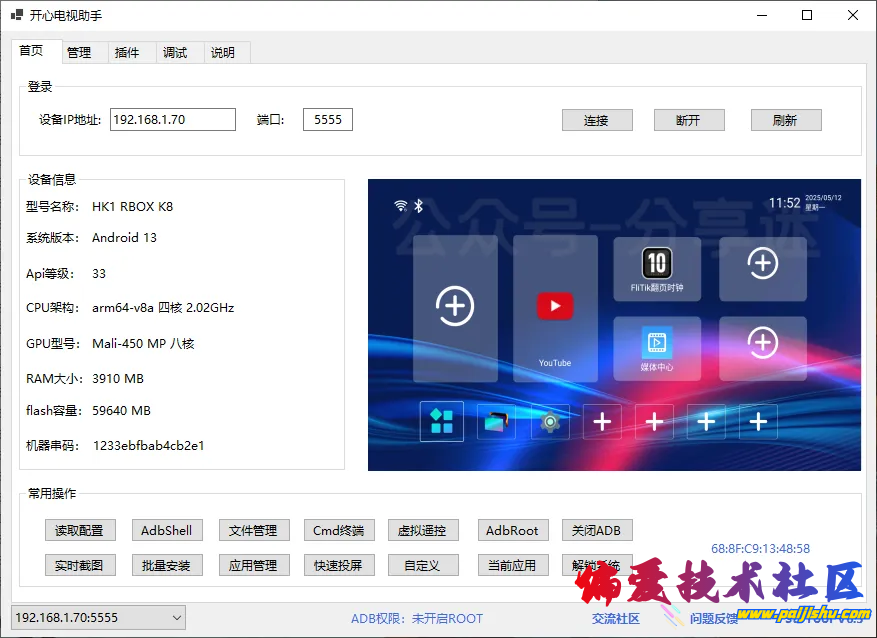The image size is (877, 638).
Task: Switch to the 管理 tab
Action: 79,53
